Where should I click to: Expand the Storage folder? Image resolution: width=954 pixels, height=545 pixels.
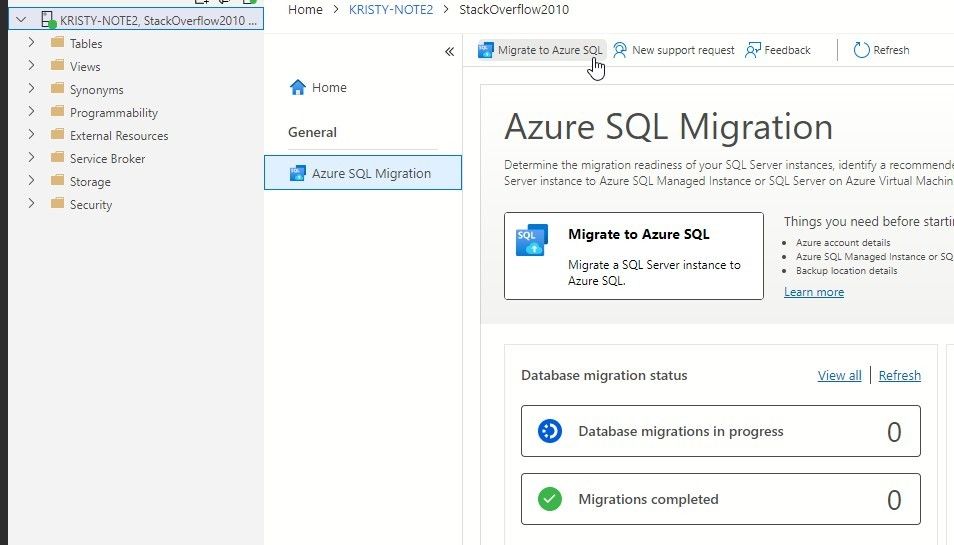(32, 181)
